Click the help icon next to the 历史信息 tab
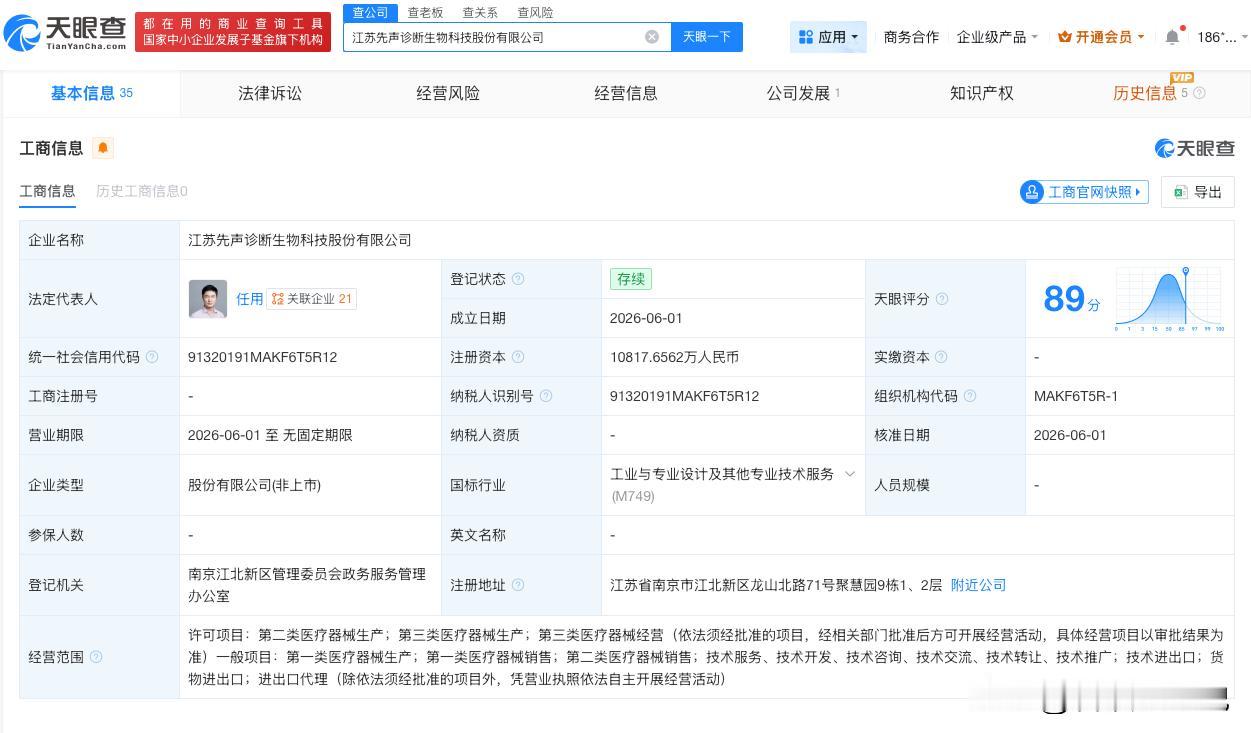 [x=1199, y=93]
